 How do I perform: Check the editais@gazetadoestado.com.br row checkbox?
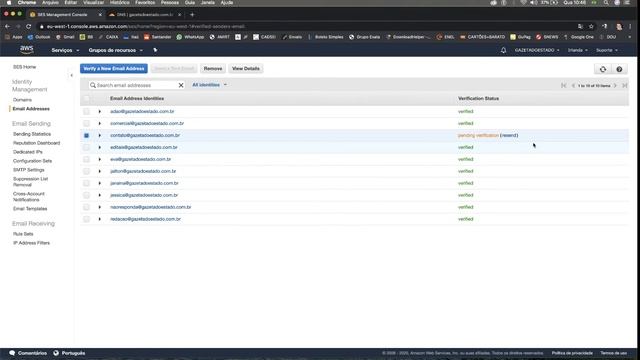click(87, 147)
